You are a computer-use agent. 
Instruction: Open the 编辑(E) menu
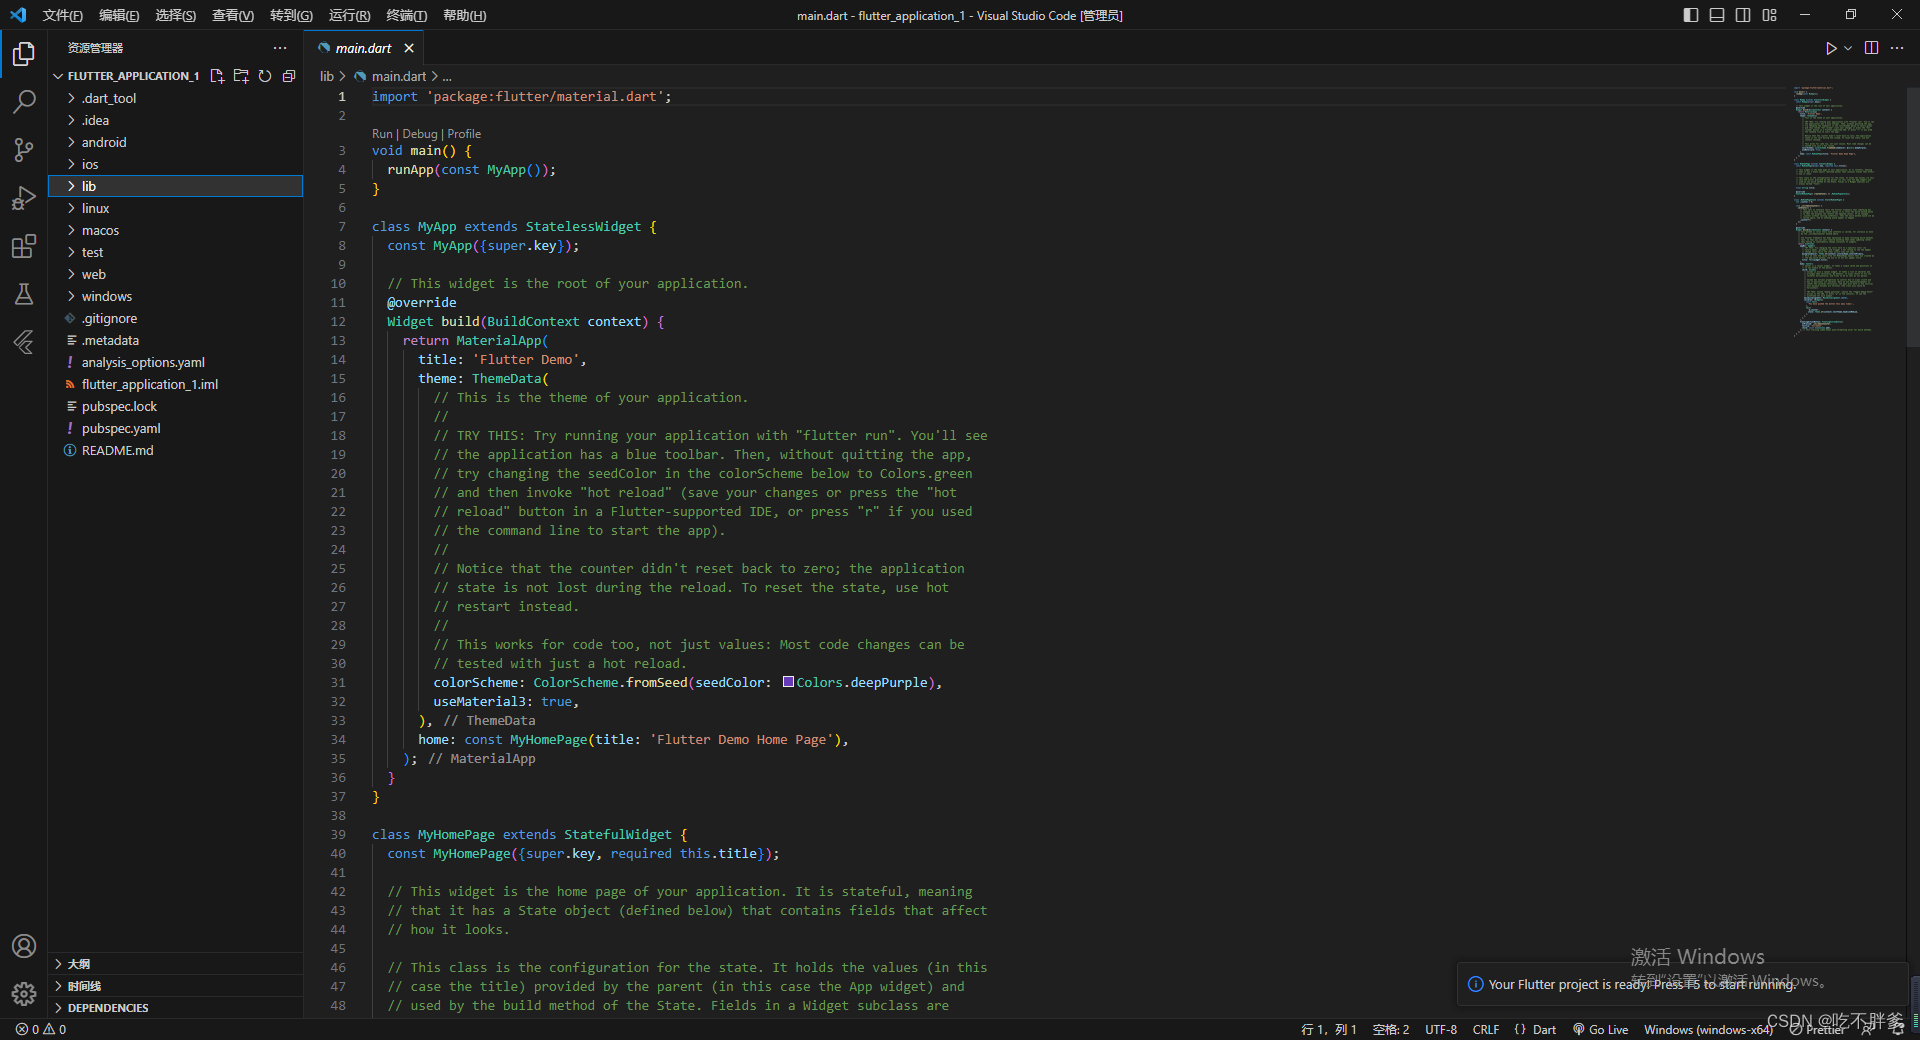click(119, 15)
